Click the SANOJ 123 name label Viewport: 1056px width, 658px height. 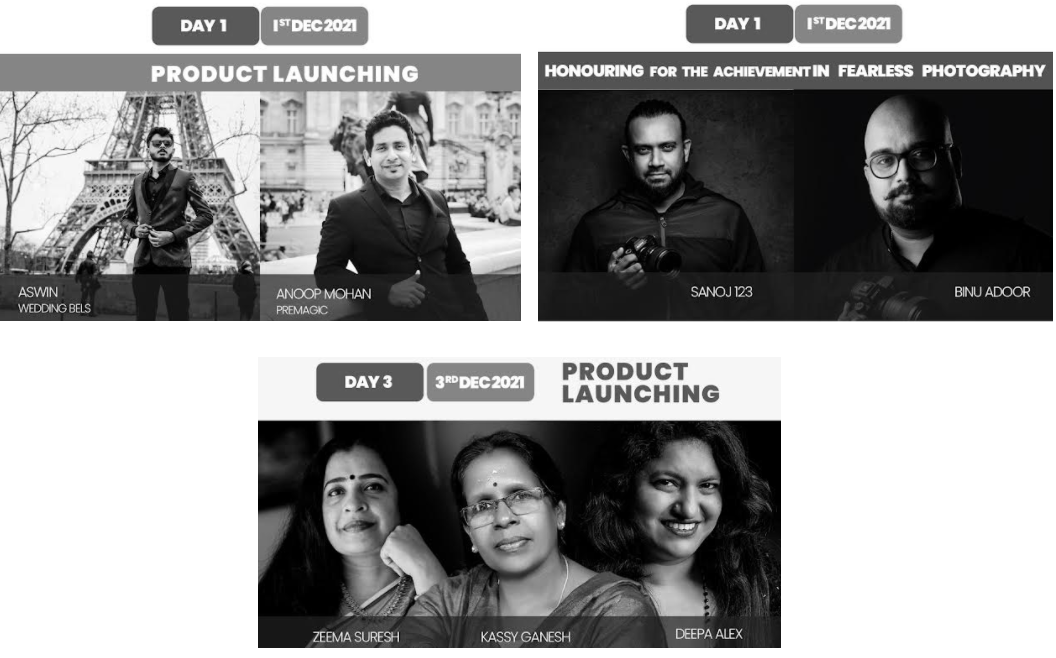click(x=721, y=292)
